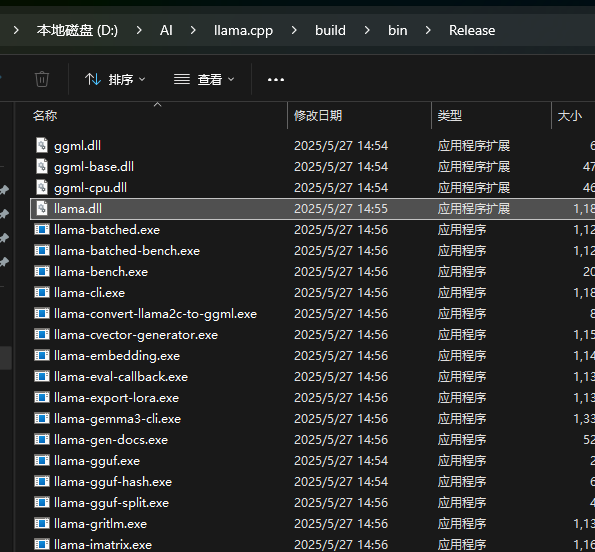Select llama-batched.exe application icon
This screenshot has width=595, height=552.
point(42,230)
